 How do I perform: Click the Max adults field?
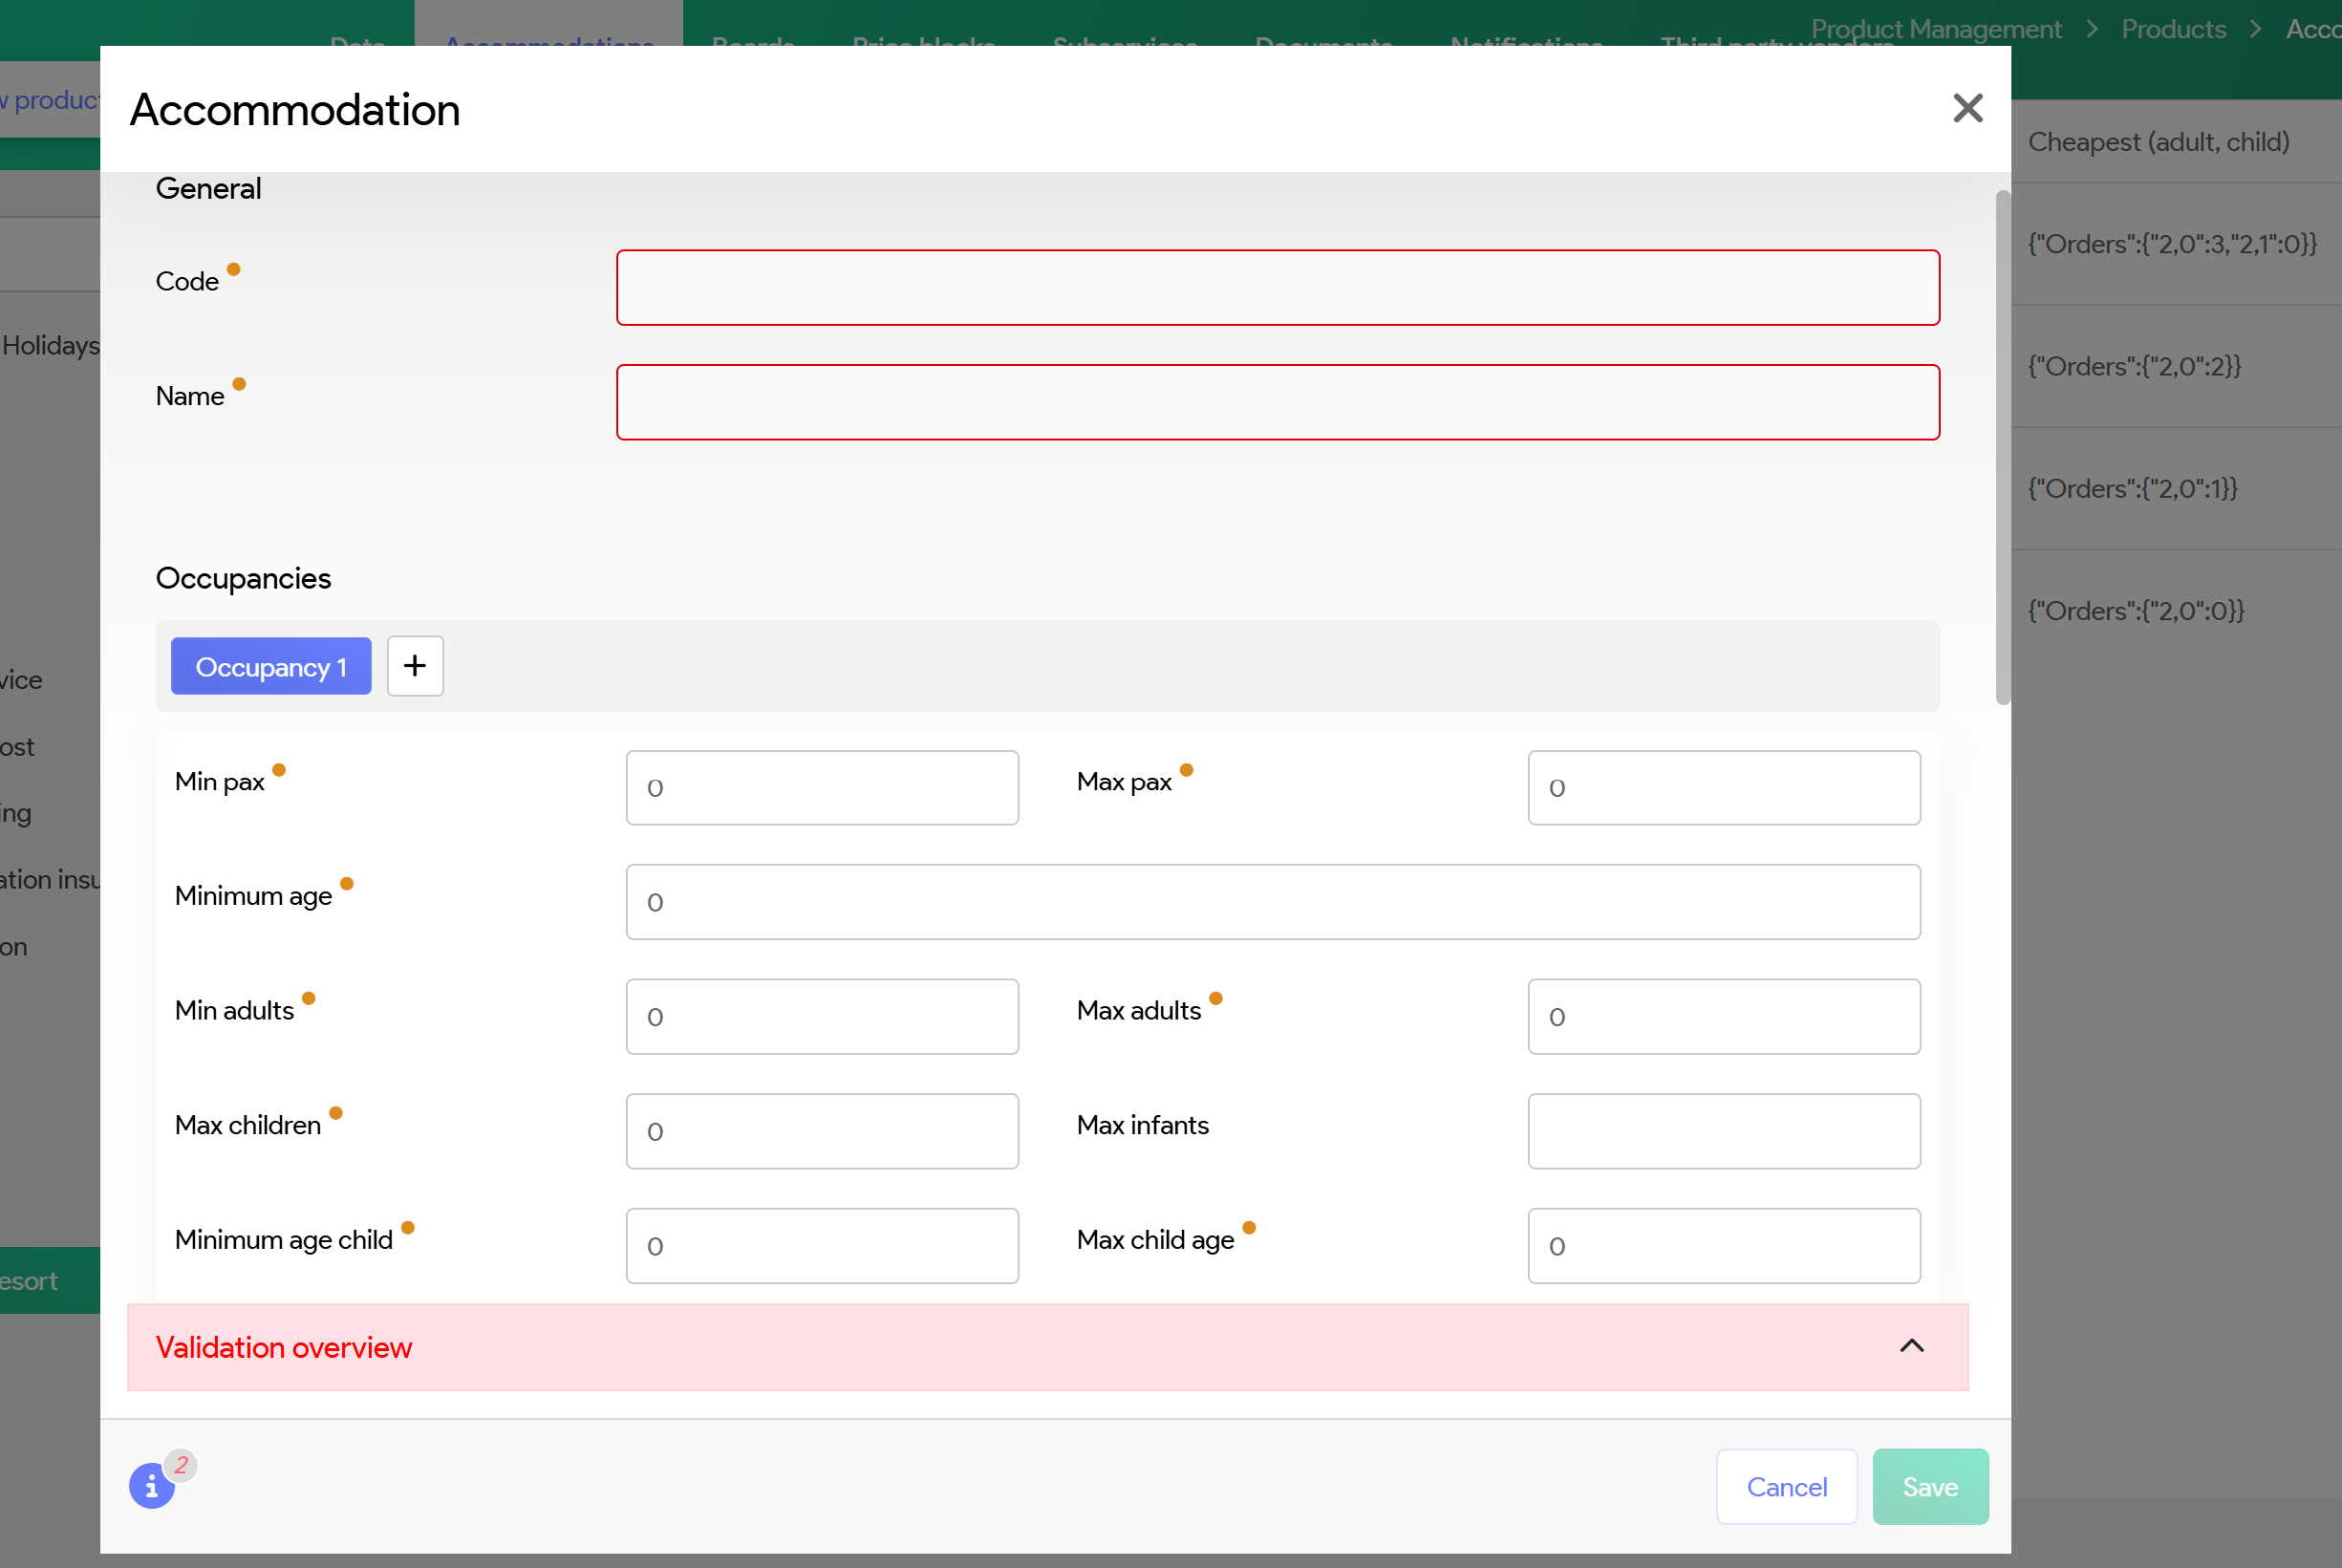pos(1723,1016)
